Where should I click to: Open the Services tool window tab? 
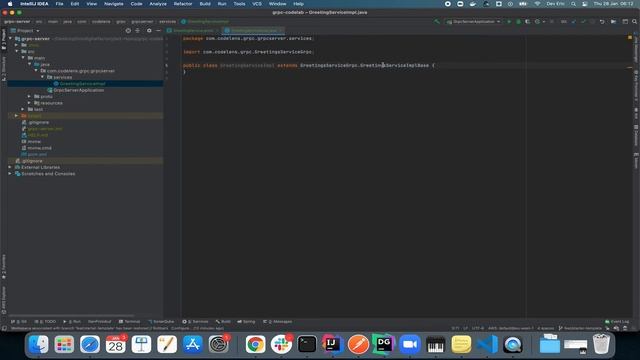click(x=196, y=322)
